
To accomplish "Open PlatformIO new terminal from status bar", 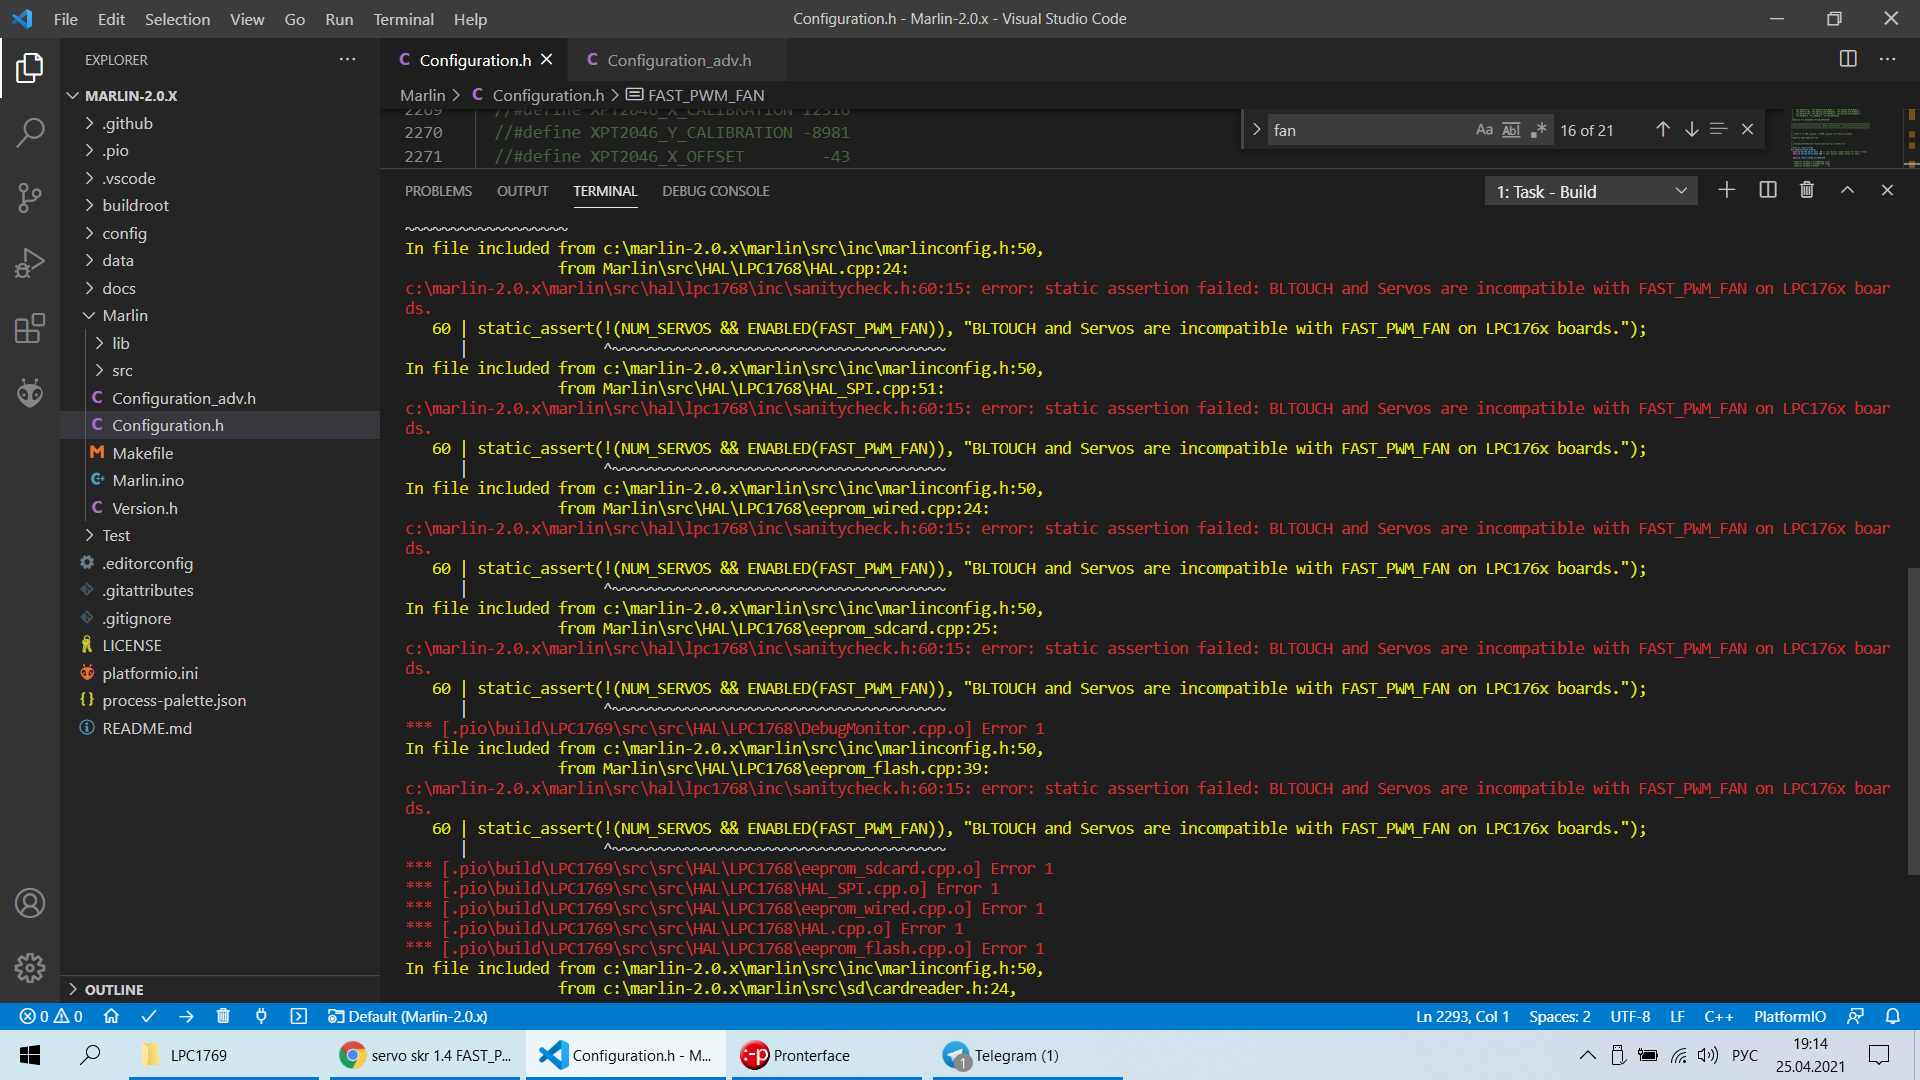I will tap(298, 1016).
